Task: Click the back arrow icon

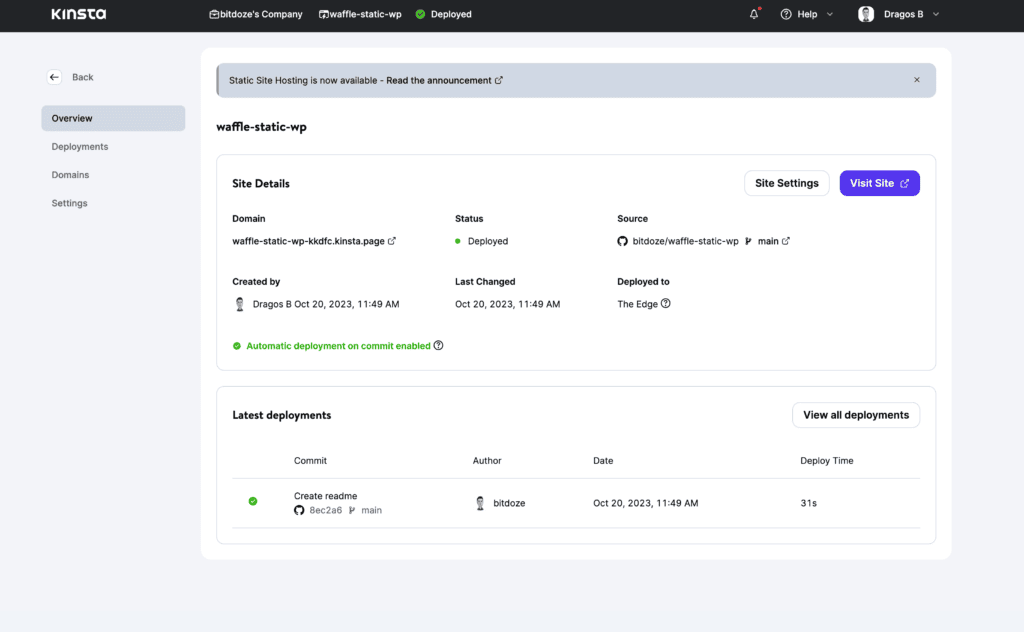Action: (54, 77)
